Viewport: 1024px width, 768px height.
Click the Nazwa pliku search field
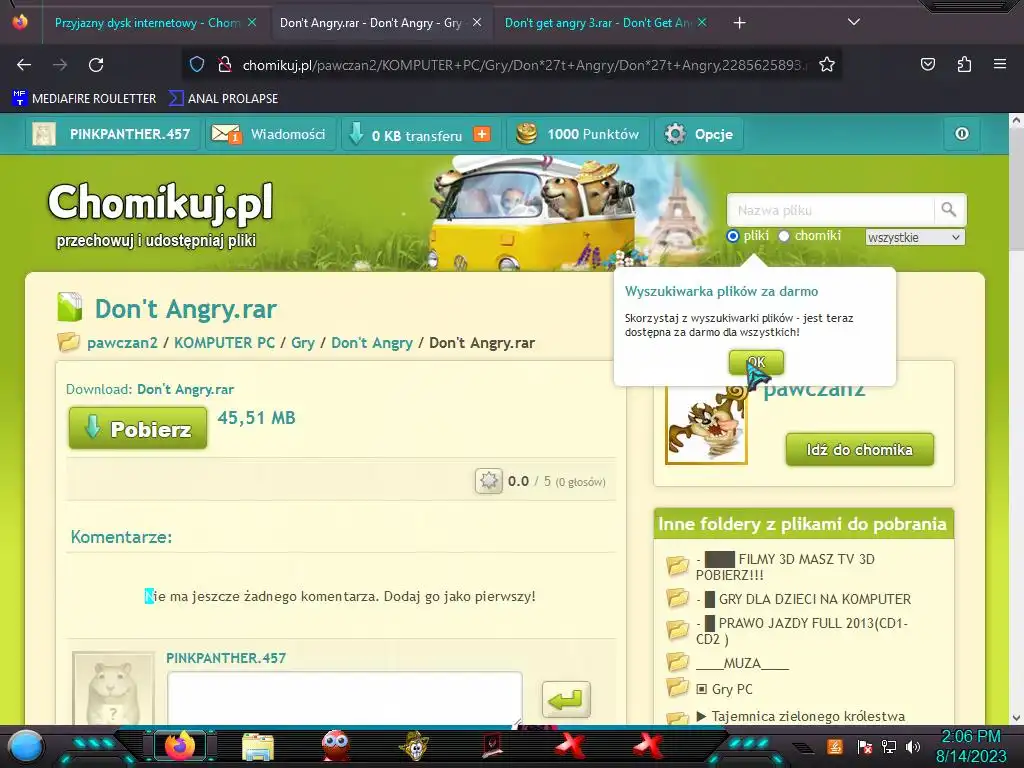830,210
